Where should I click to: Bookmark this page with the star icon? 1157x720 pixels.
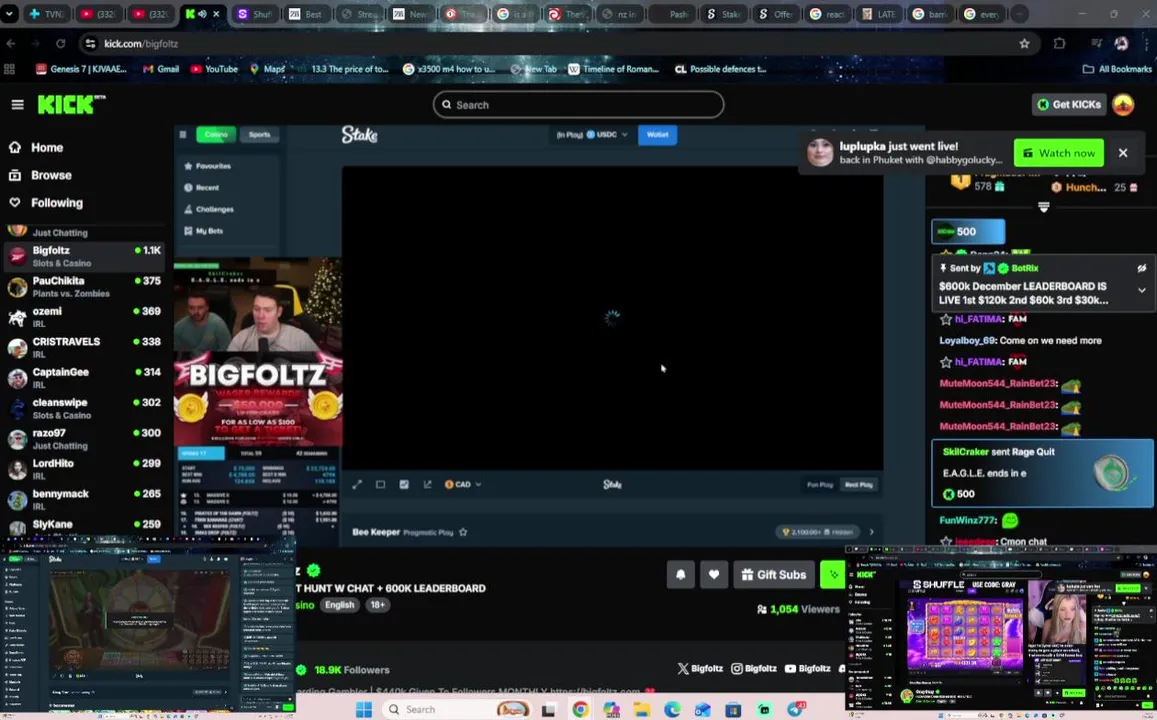pyautogui.click(x=1024, y=44)
